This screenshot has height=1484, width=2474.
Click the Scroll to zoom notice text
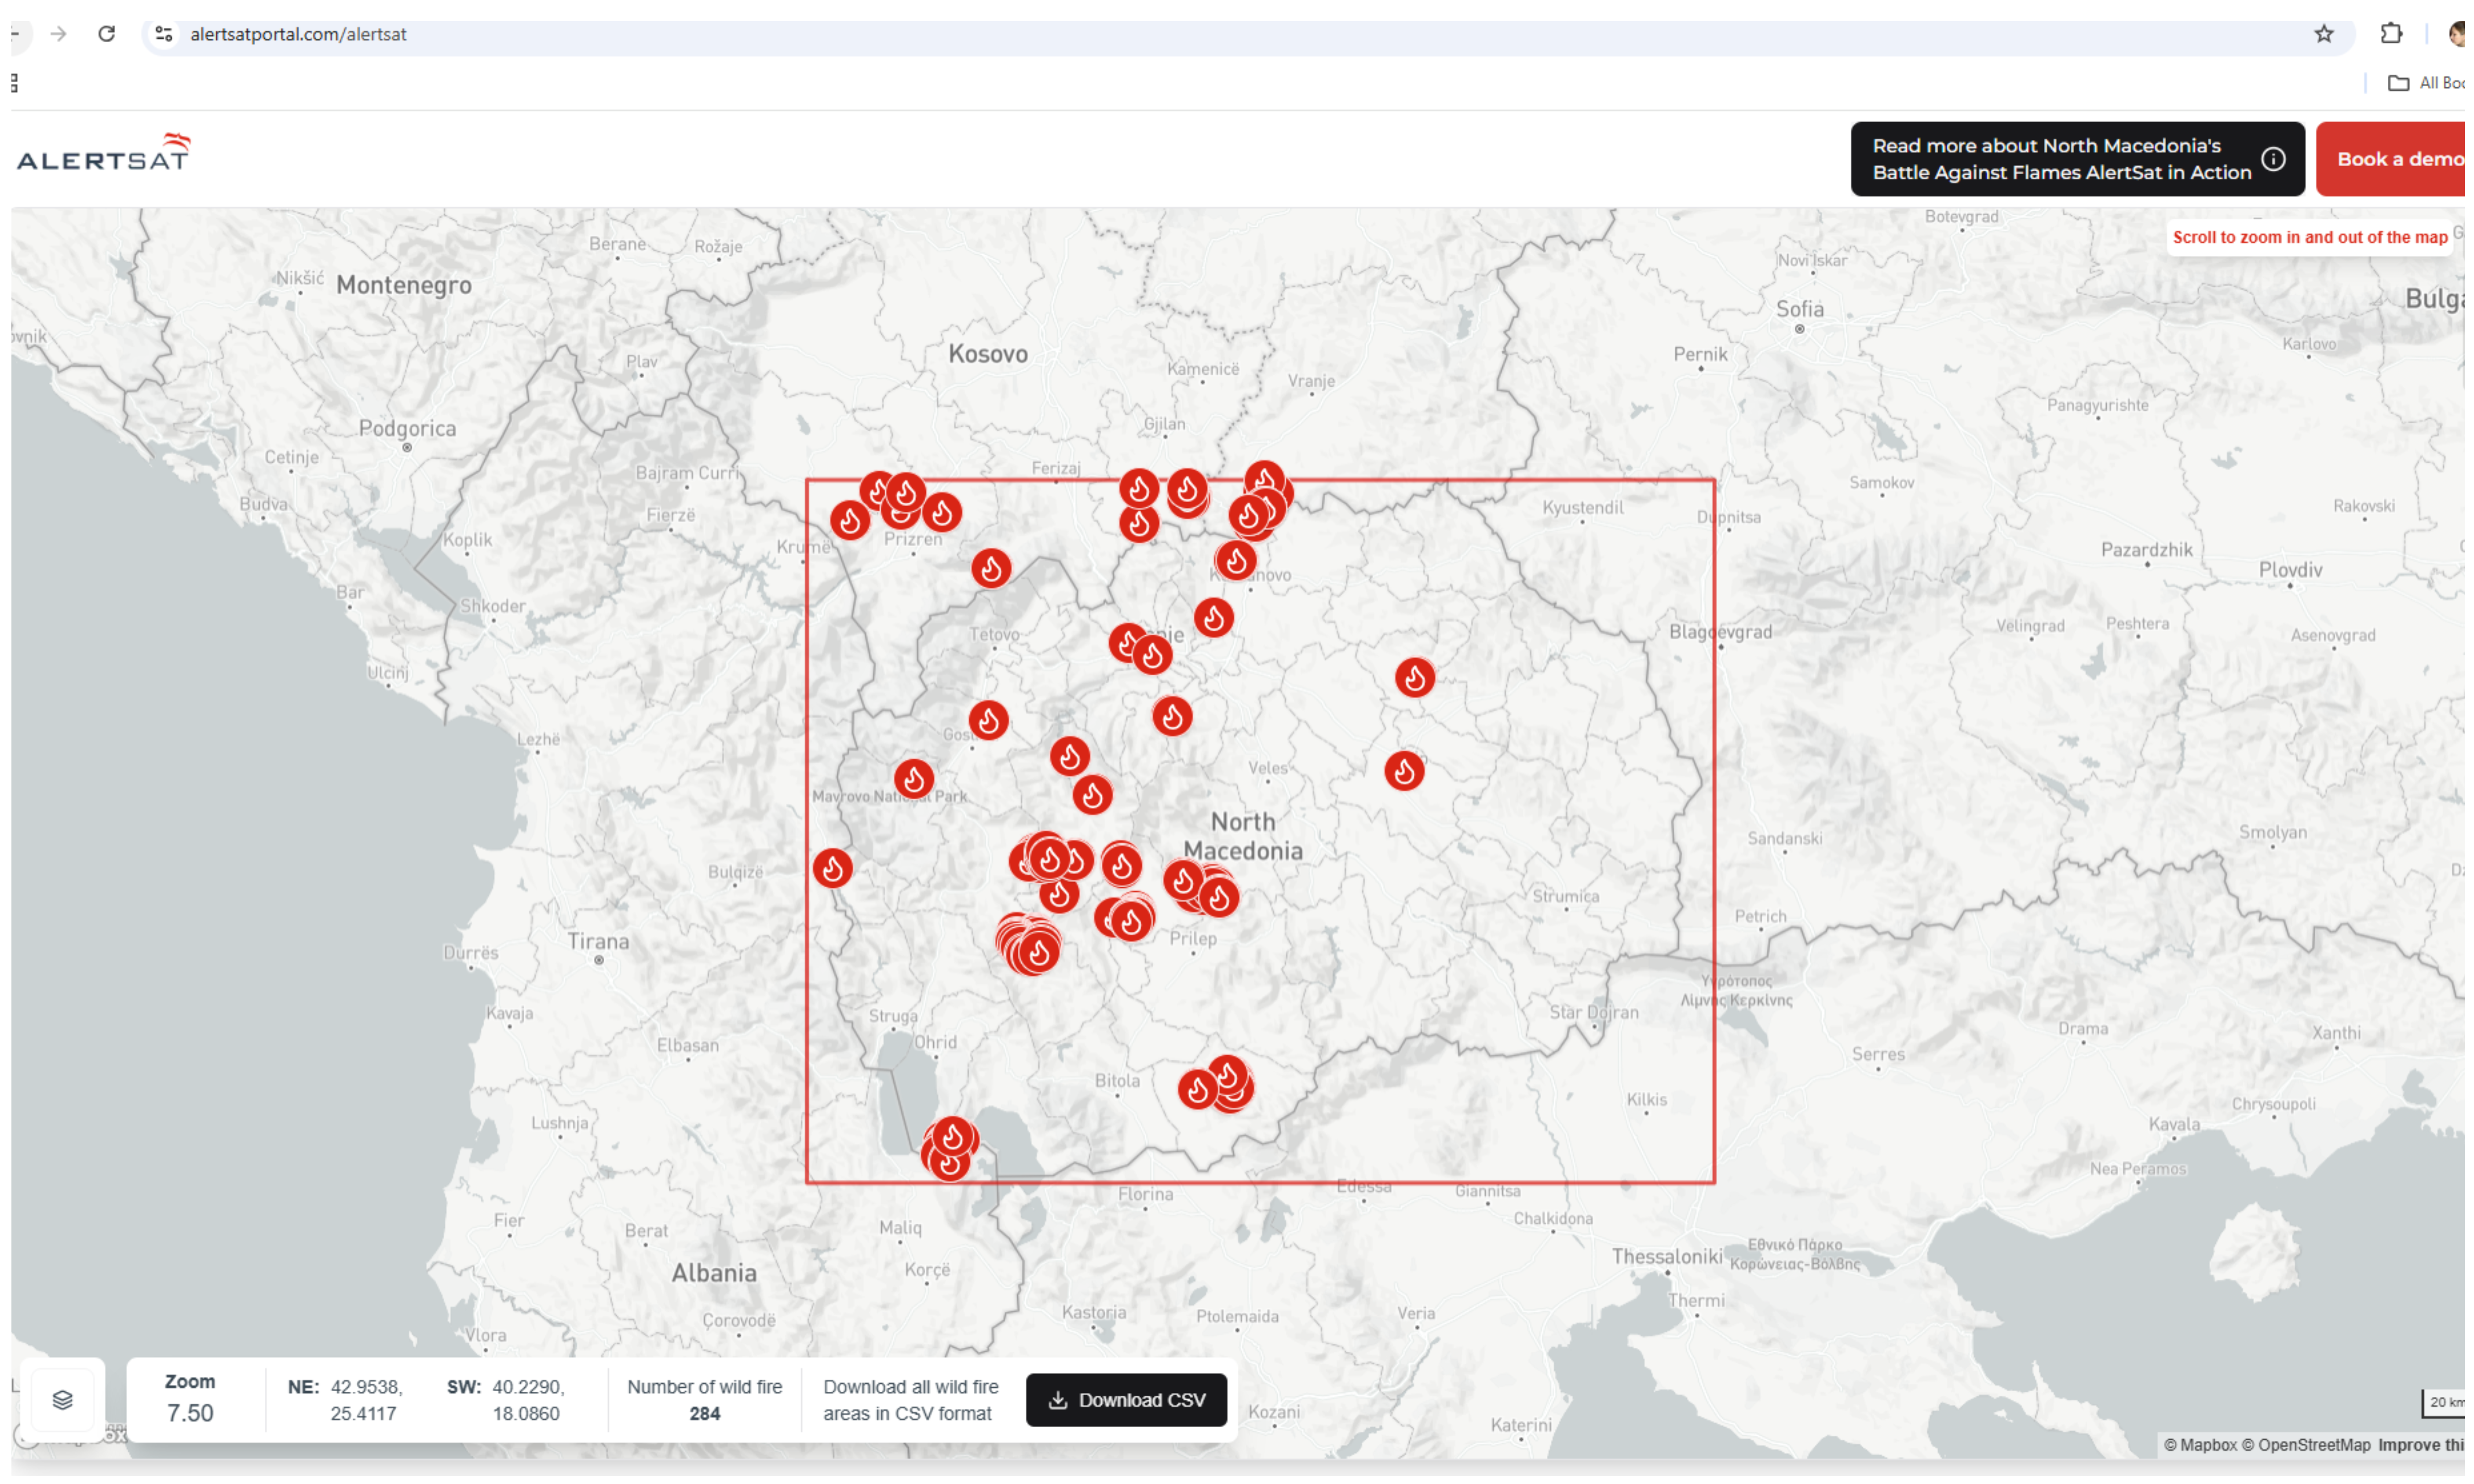(x=2310, y=237)
